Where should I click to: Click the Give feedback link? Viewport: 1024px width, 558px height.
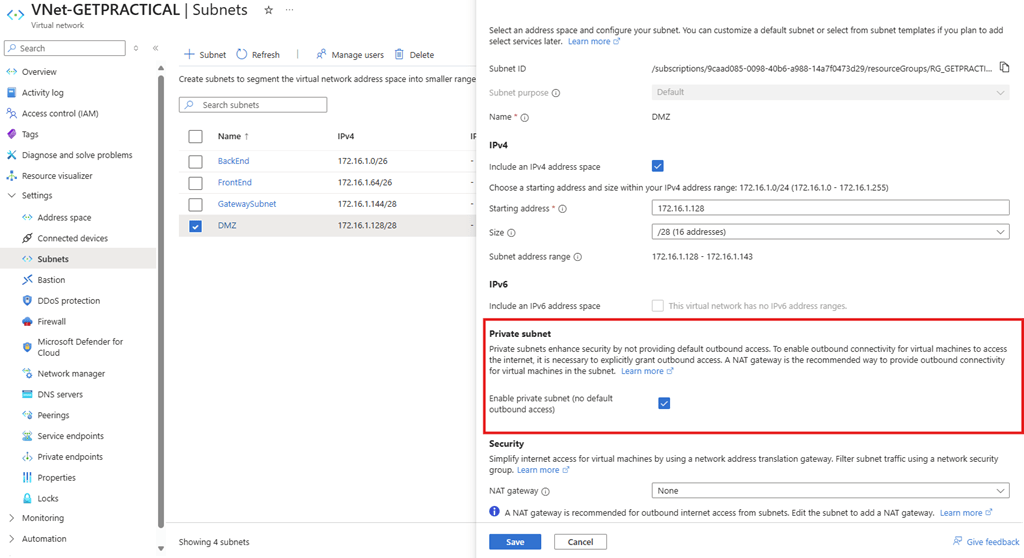[993, 542]
